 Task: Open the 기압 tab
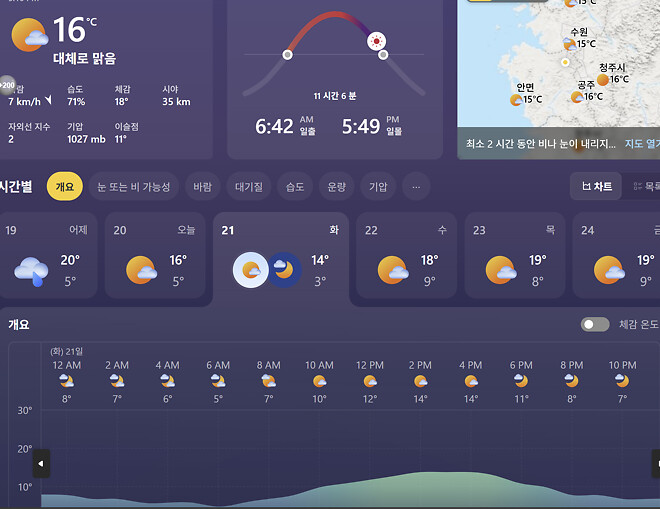click(378, 187)
